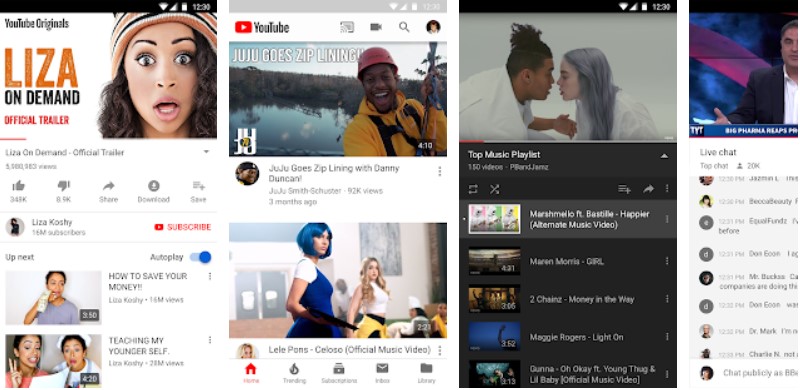Click the Liza Koshy channel name
The image size is (800, 390).
(x=52, y=222)
